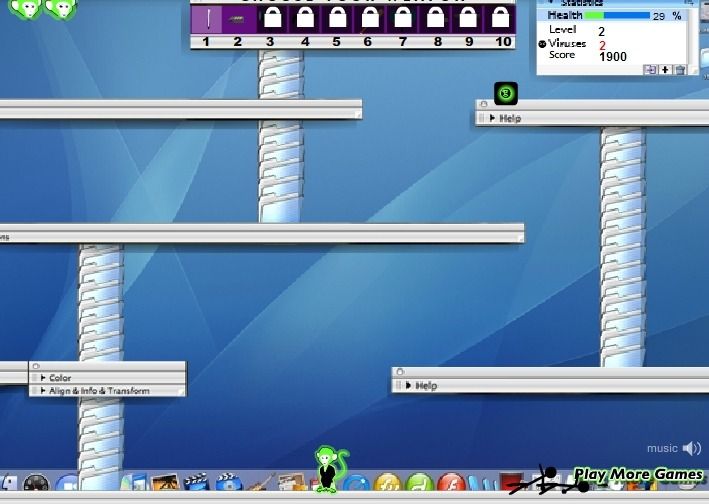Viewport: 709px width, 504px height.
Task: Open the Finder icon in the dock
Action: point(8,482)
